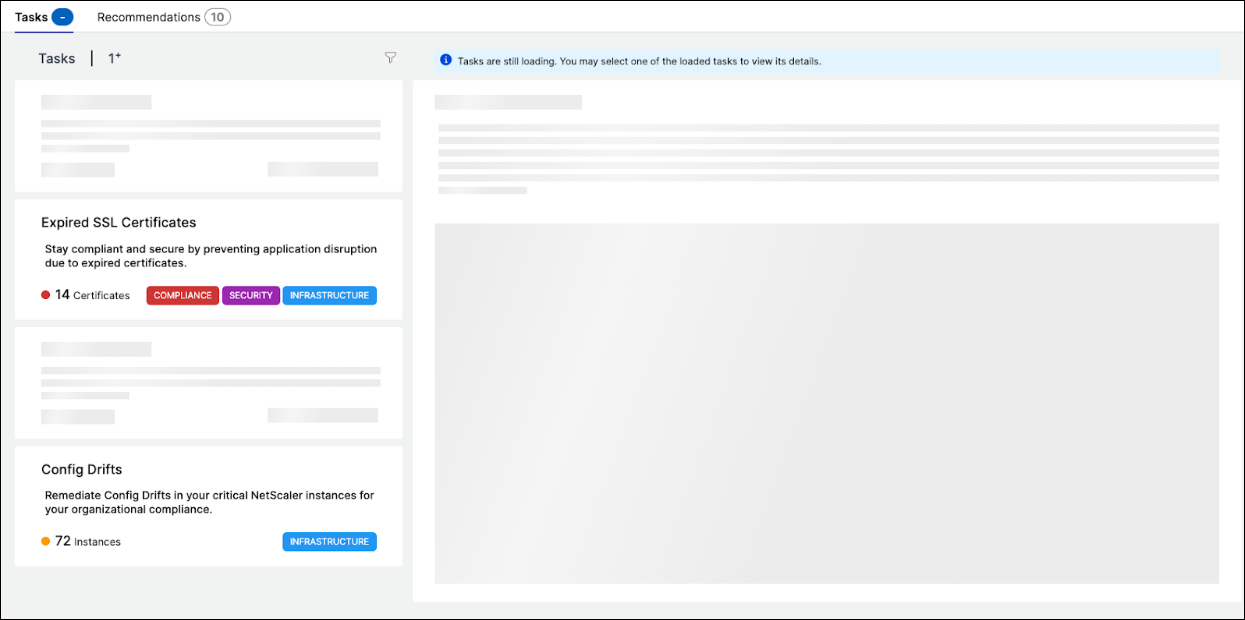The height and width of the screenshot is (620, 1245).
Task: Click the blue info icon in loading banner
Action: (x=446, y=60)
